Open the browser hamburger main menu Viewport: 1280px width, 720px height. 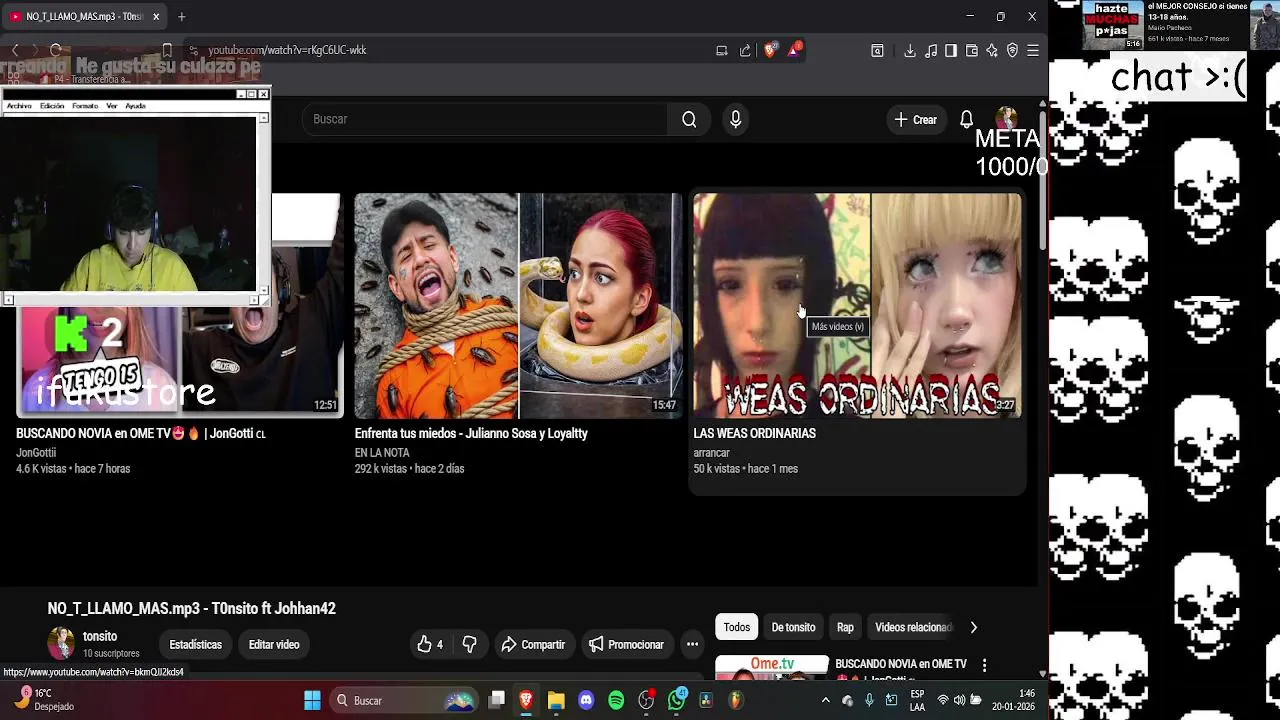coord(1033,50)
